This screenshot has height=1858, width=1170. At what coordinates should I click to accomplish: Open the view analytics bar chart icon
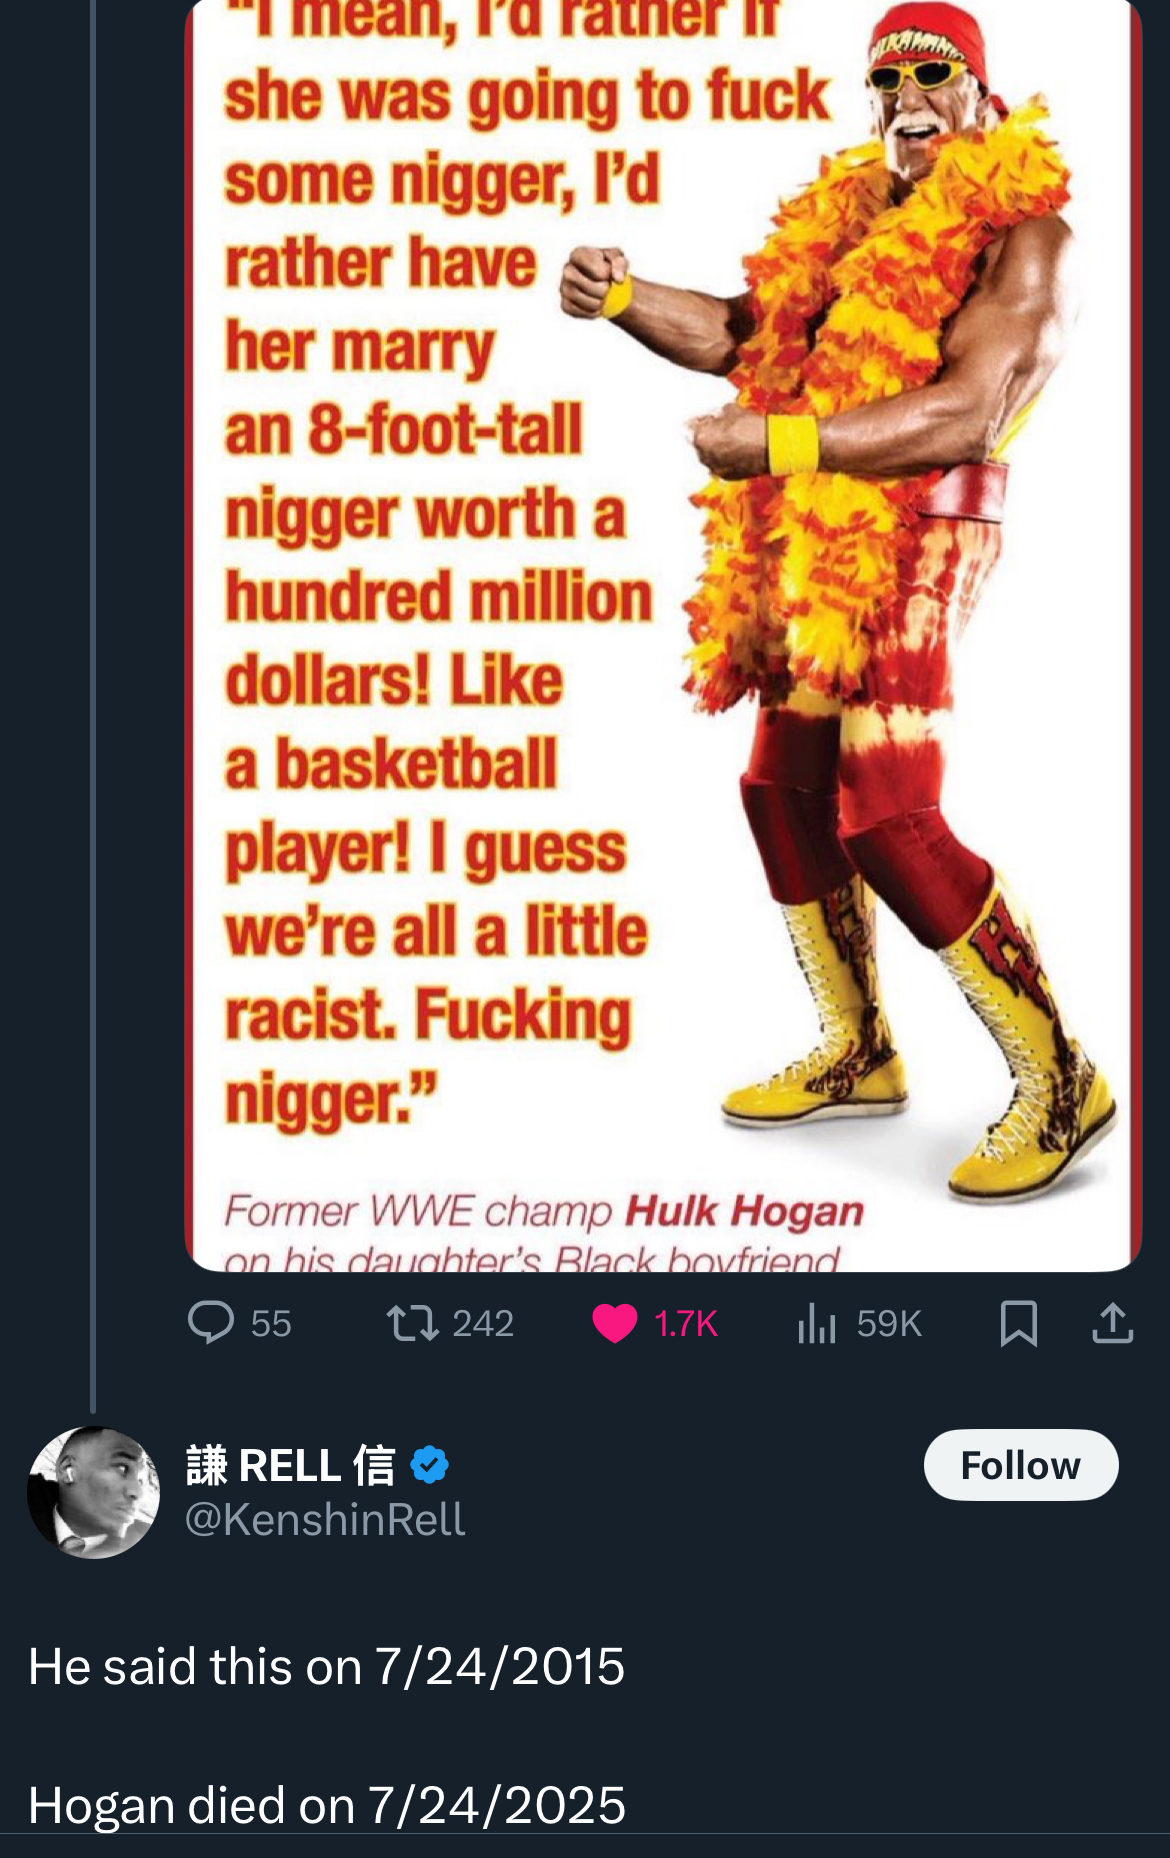(816, 1322)
